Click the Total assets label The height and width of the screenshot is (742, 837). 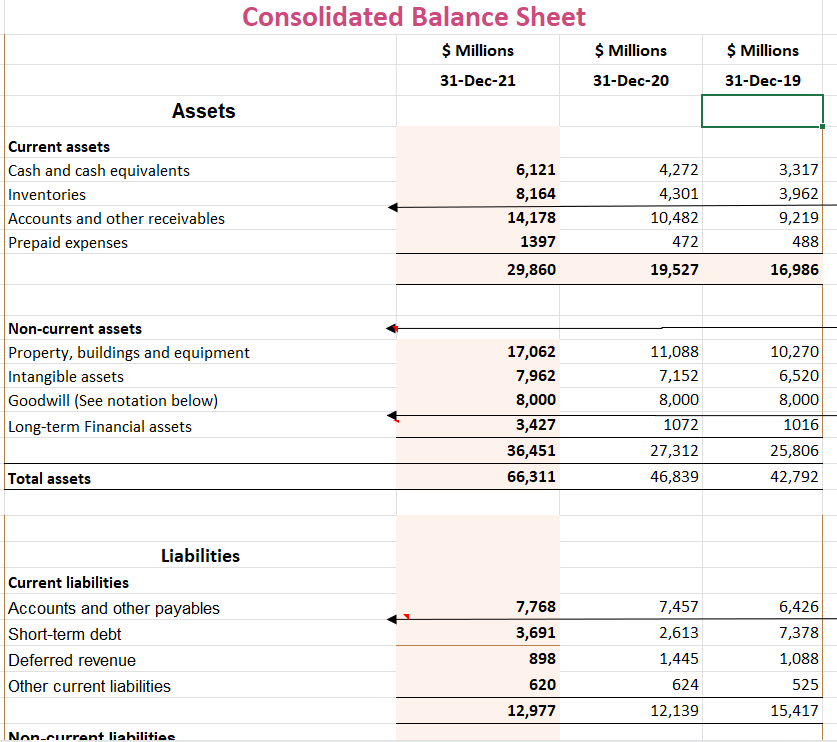tap(49, 479)
